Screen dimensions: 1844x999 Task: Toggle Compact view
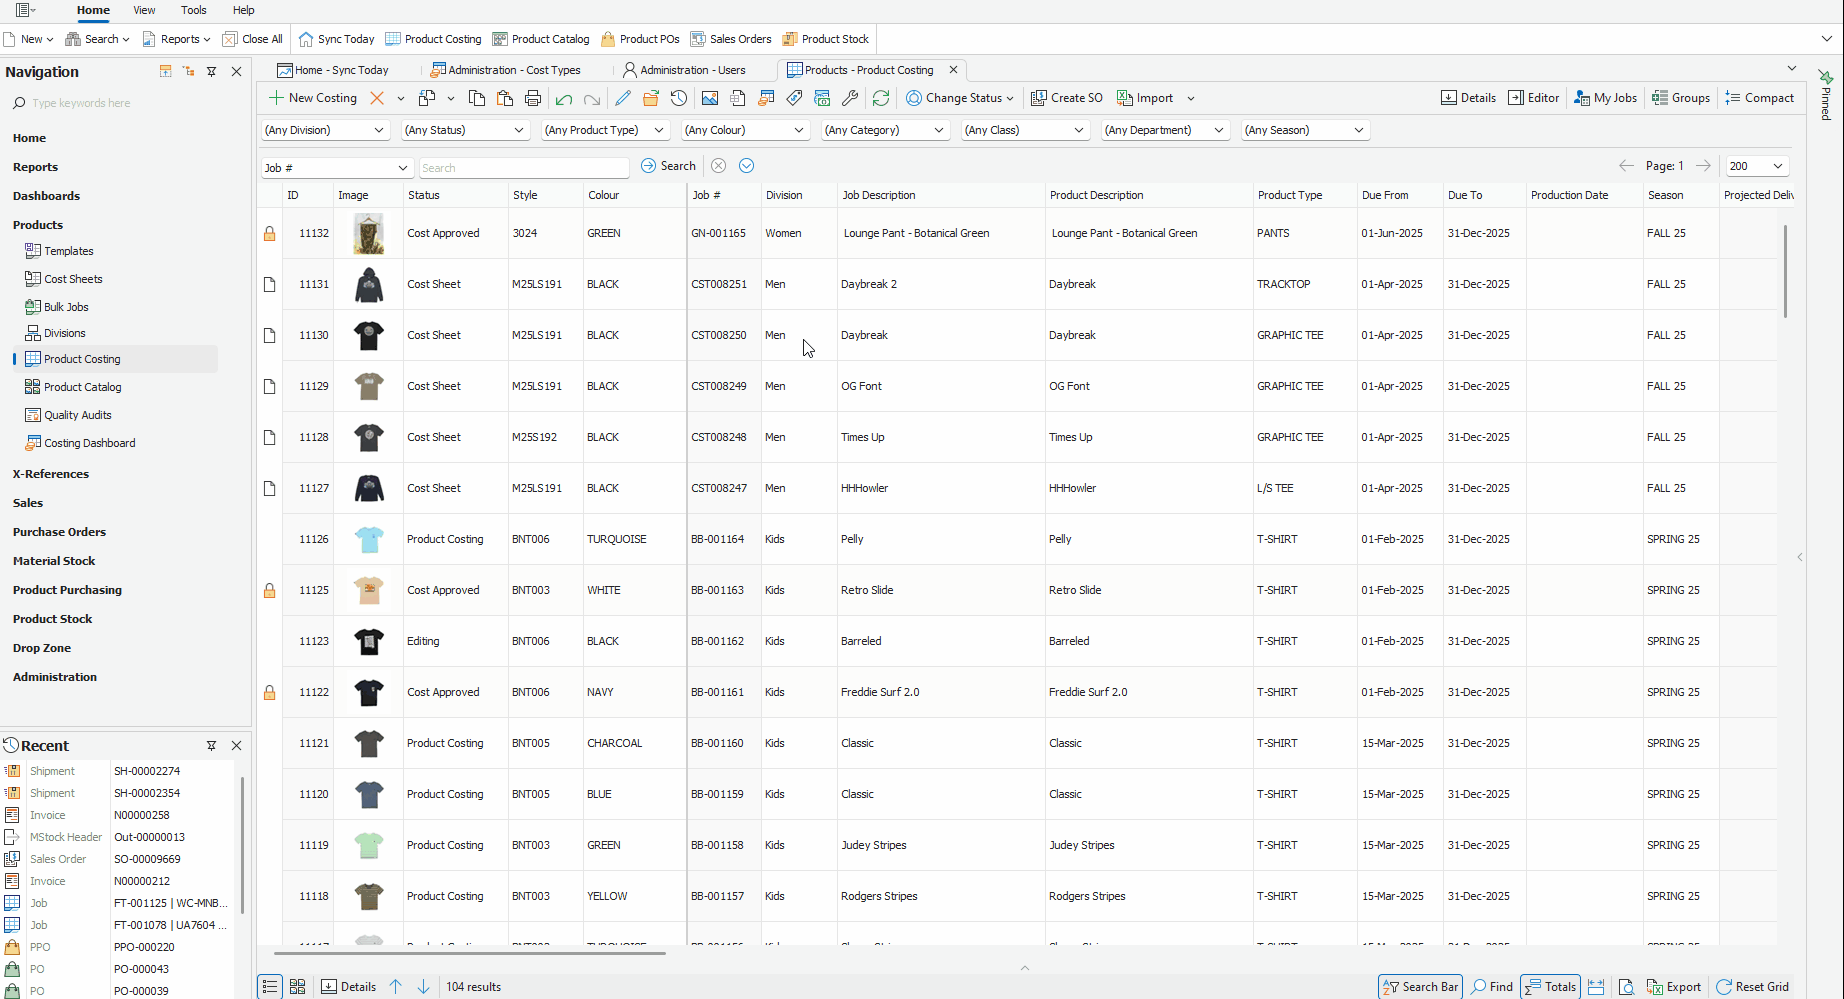click(x=1760, y=98)
